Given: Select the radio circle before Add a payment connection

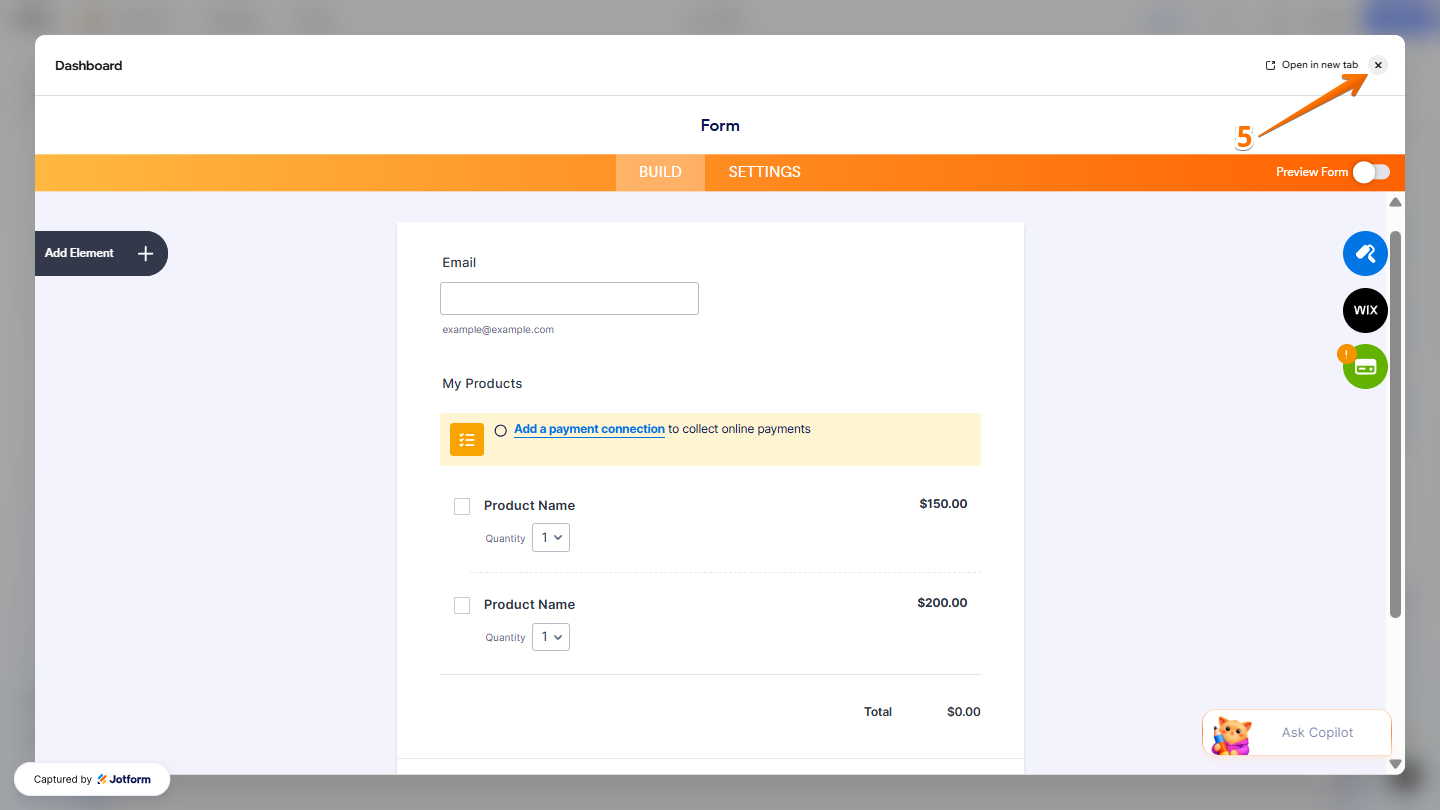Looking at the screenshot, I should pos(501,431).
